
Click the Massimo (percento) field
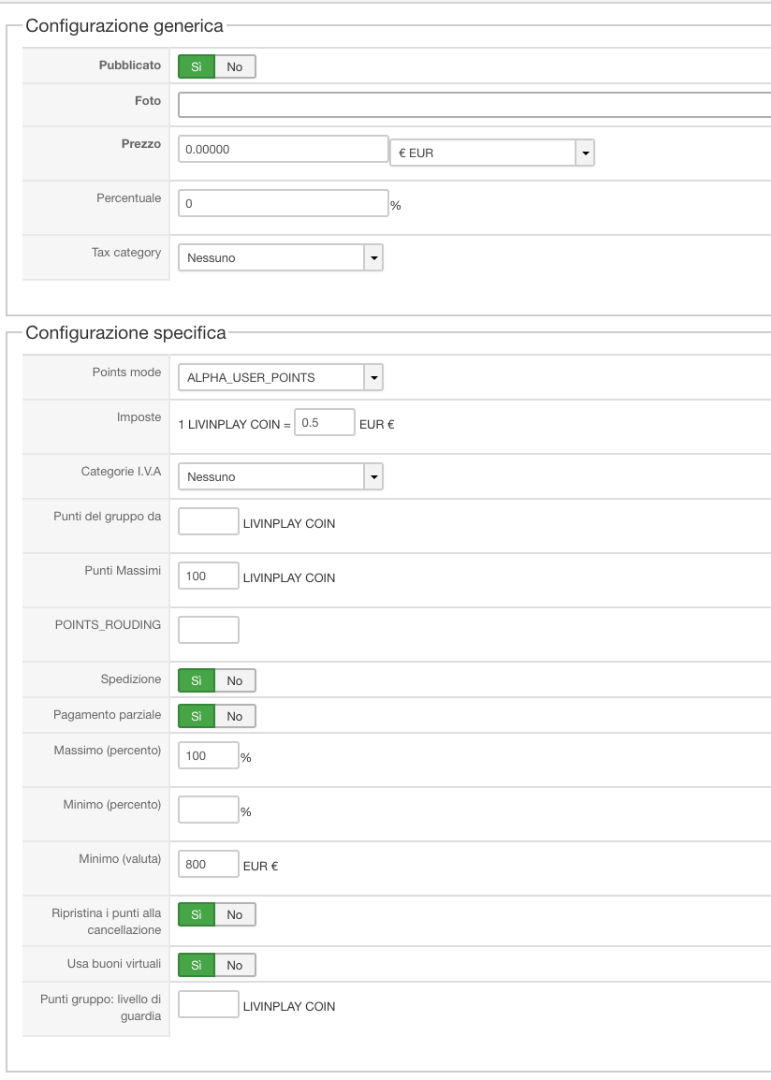[208, 756]
